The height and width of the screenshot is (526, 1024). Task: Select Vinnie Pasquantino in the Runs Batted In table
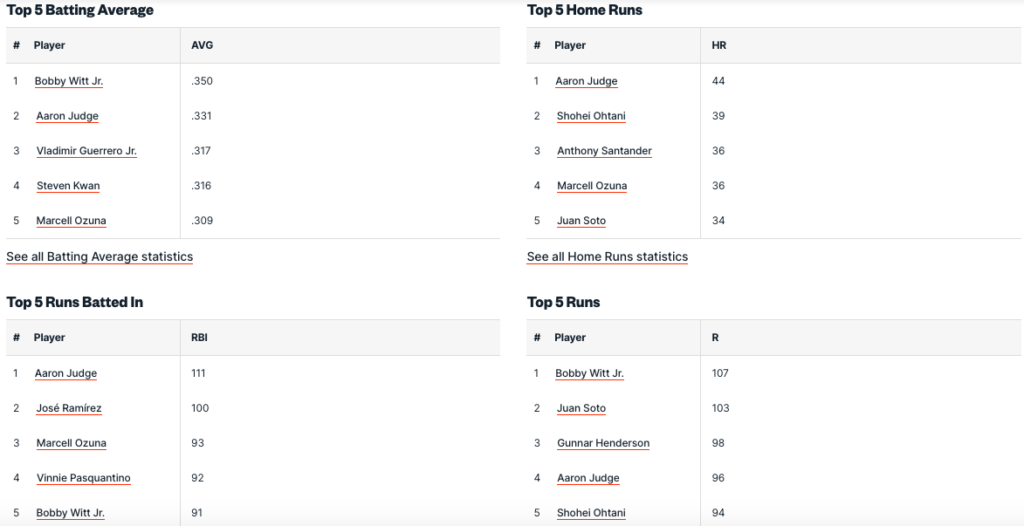pyautogui.click(x=83, y=478)
